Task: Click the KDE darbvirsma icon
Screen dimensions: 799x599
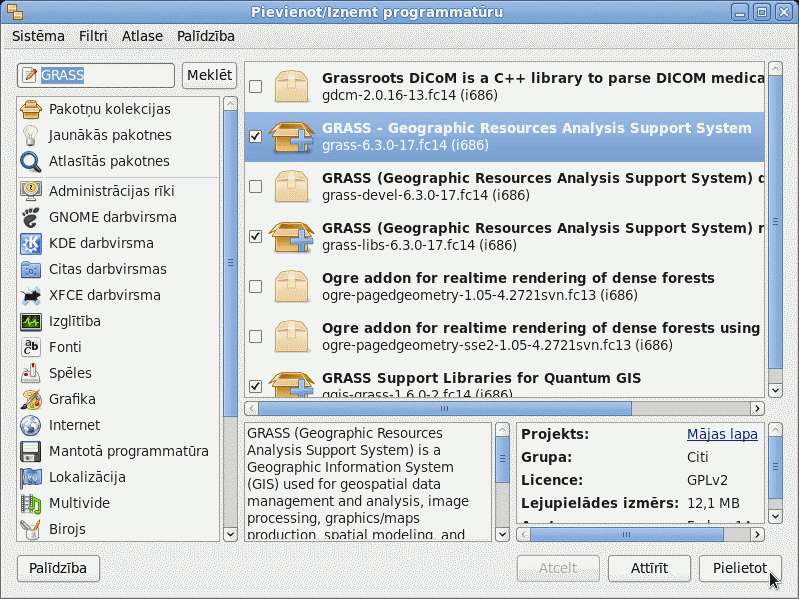Action: pos(31,243)
